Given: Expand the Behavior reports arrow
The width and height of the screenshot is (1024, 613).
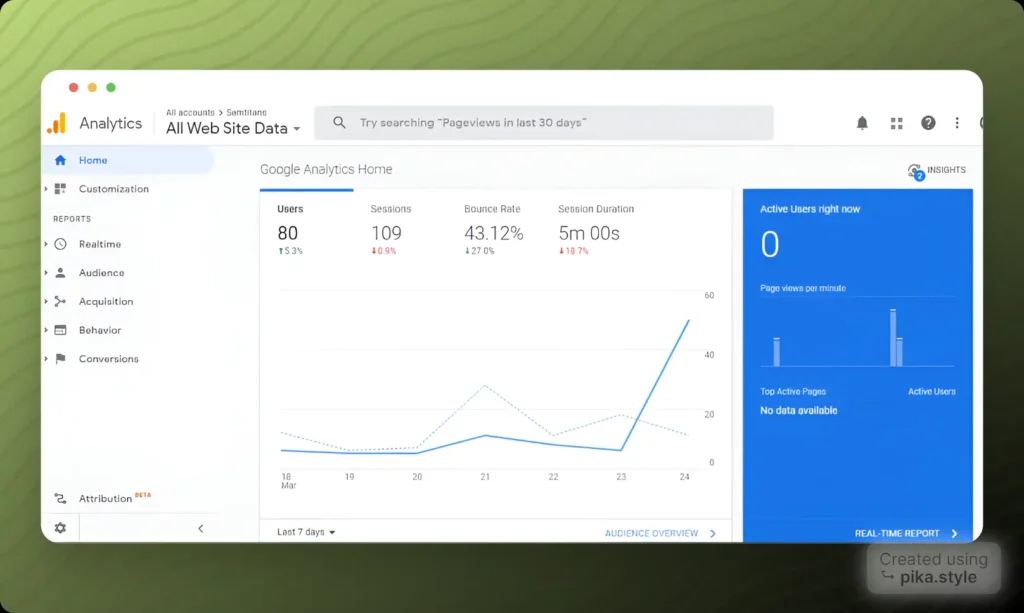Looking at the screenshot, I should 46,330.
